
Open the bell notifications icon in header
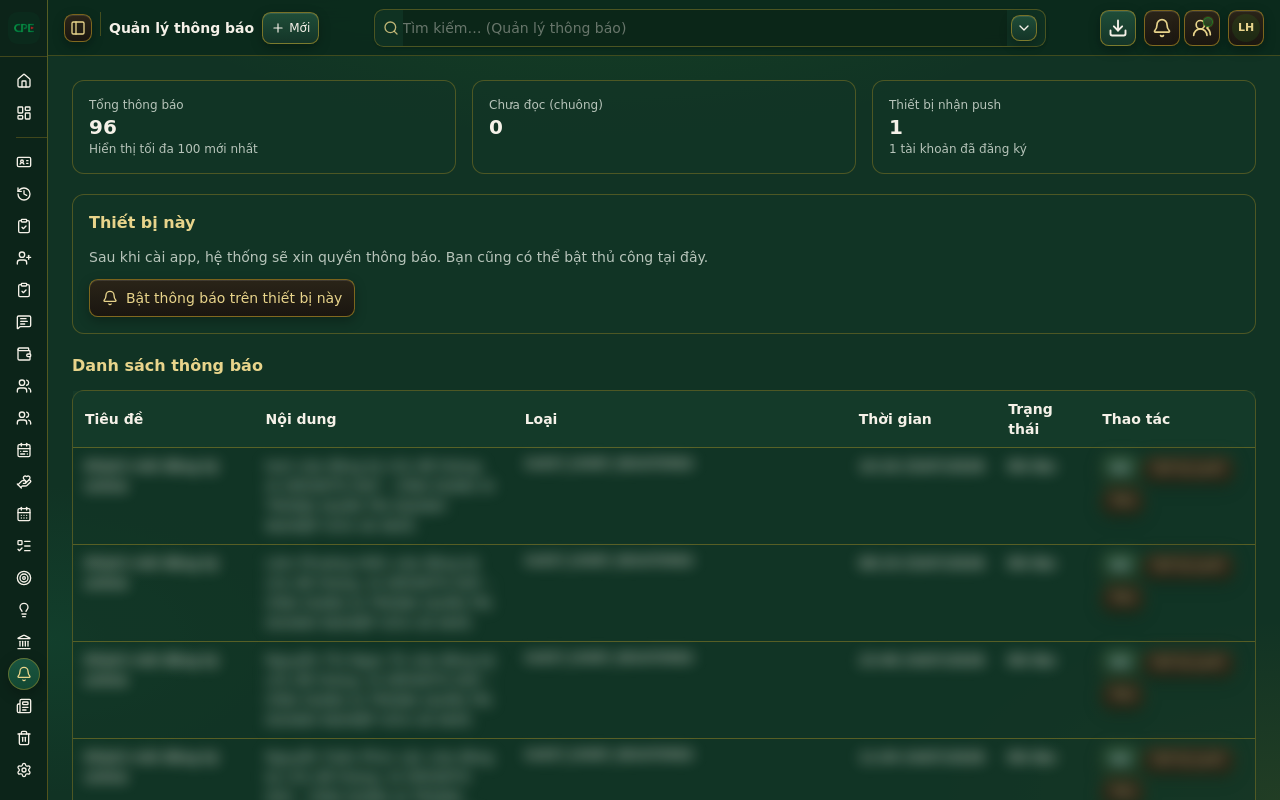click(x=1162, y=28)
